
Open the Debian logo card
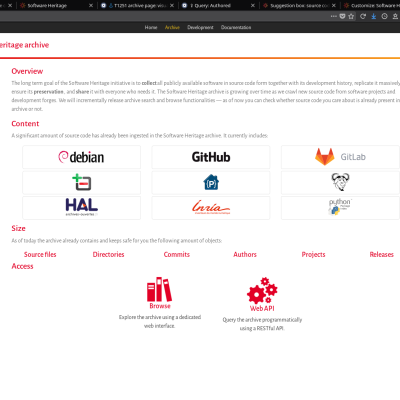point(81,157)
